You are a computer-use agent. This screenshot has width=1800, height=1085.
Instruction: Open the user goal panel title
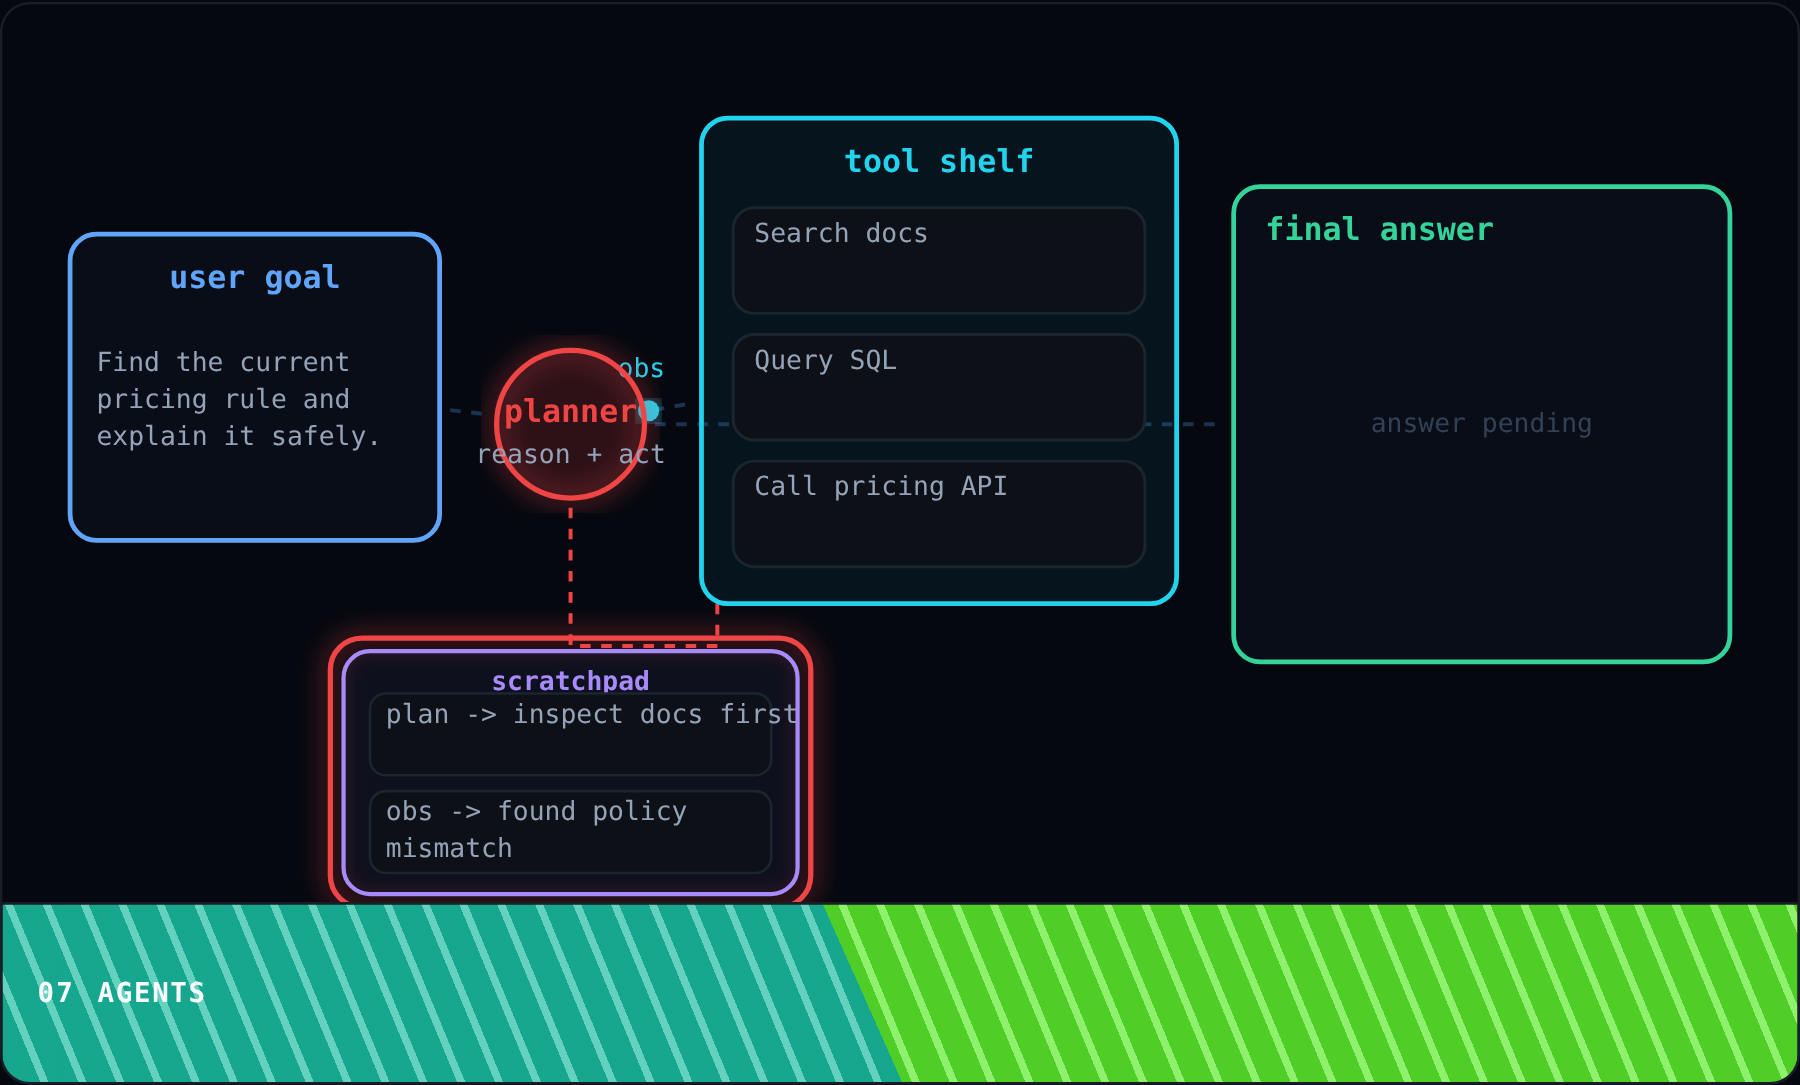(254, 278)
